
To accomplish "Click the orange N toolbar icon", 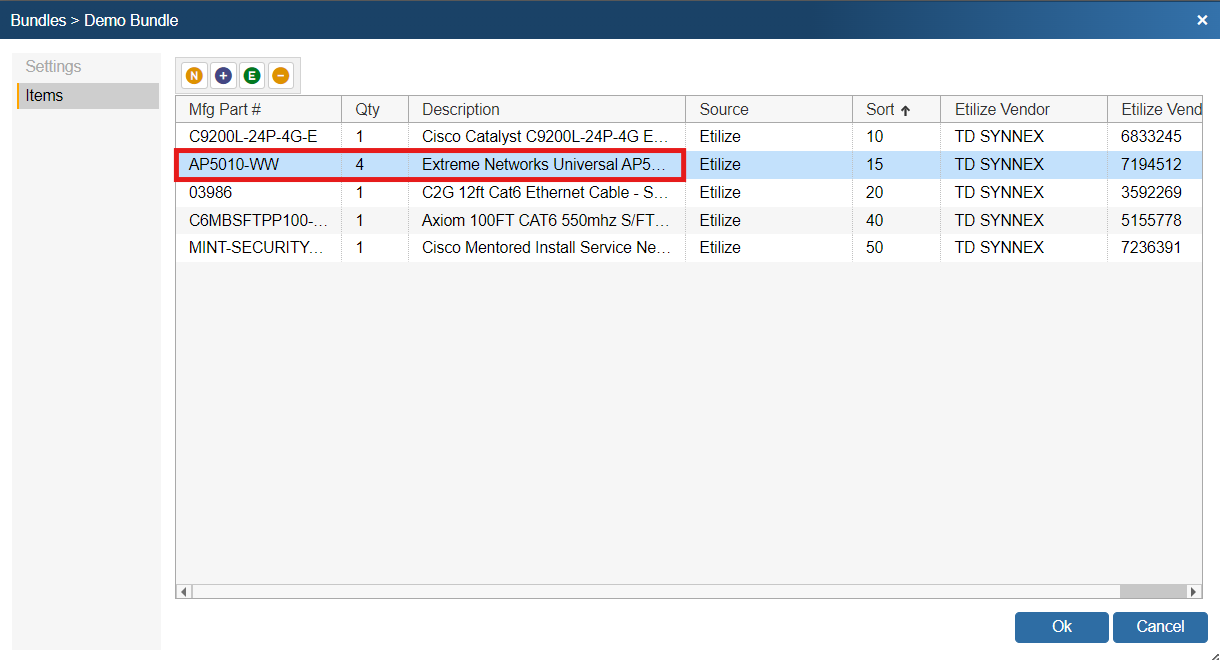I will point(194,75).
